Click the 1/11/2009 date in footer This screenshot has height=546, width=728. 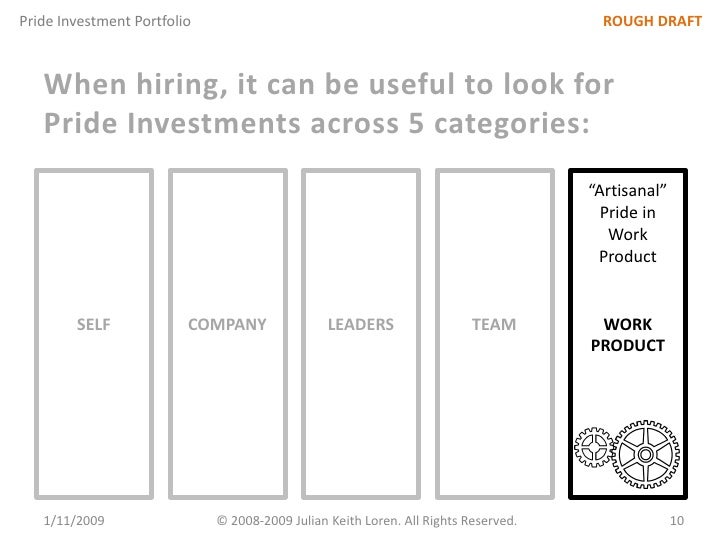78,521
